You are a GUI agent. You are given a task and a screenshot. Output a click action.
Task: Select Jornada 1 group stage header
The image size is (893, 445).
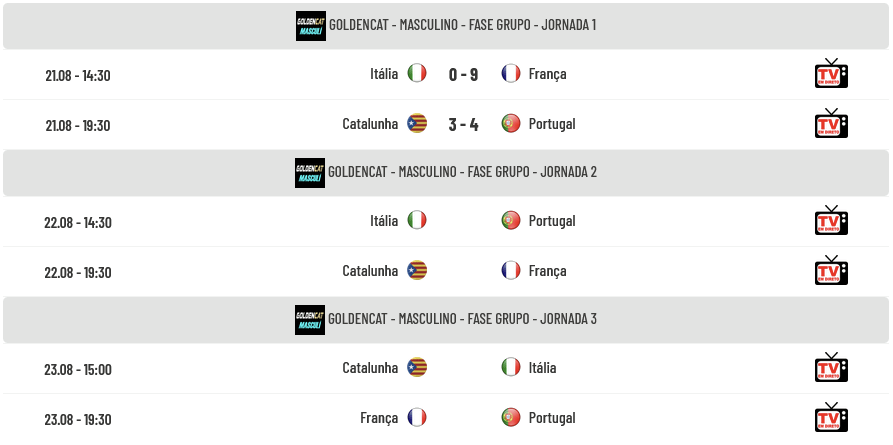tap(446, 26)
